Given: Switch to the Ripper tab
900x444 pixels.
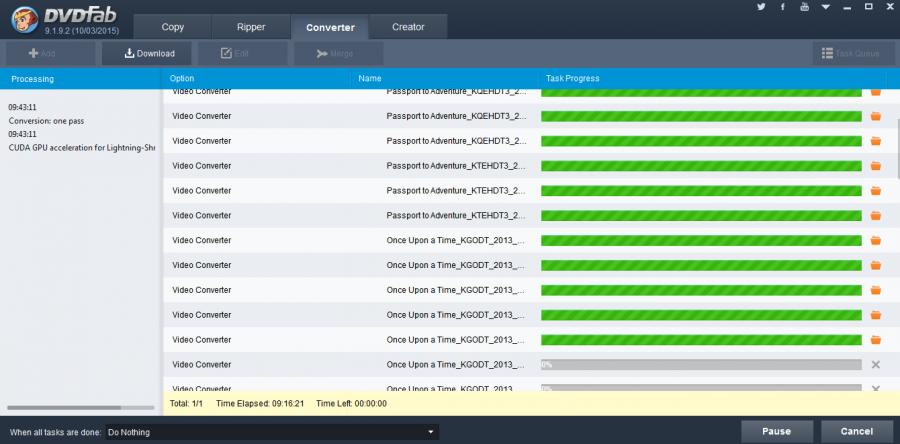Looking at the screenshot, I should click(x=251, y=27).
